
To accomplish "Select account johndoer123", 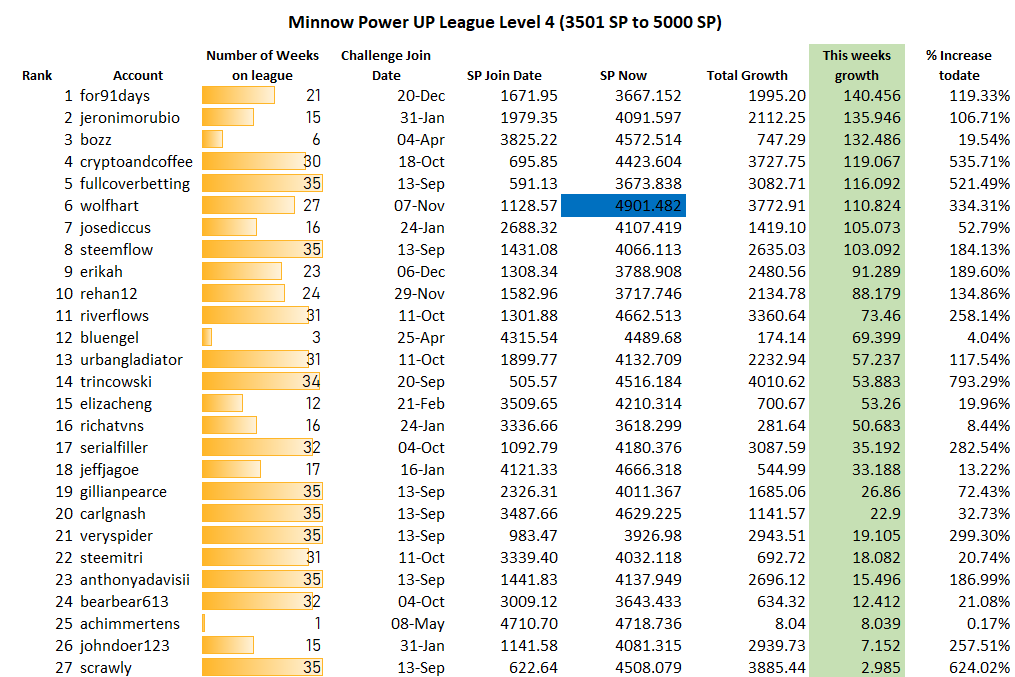I will [124, 646].
